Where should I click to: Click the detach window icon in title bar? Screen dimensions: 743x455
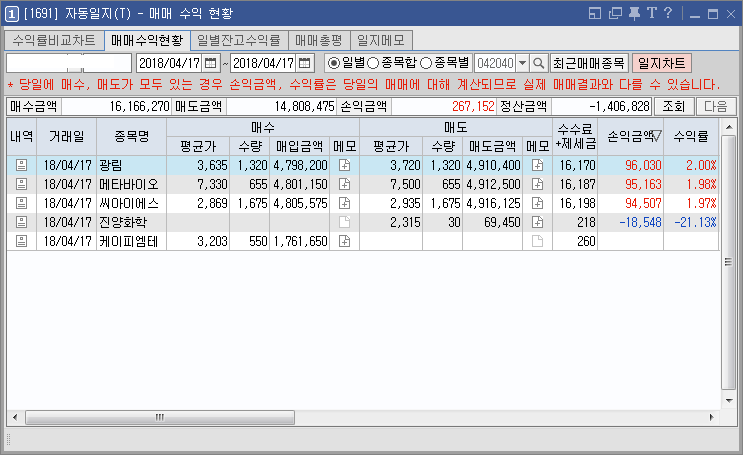point(615,13)
